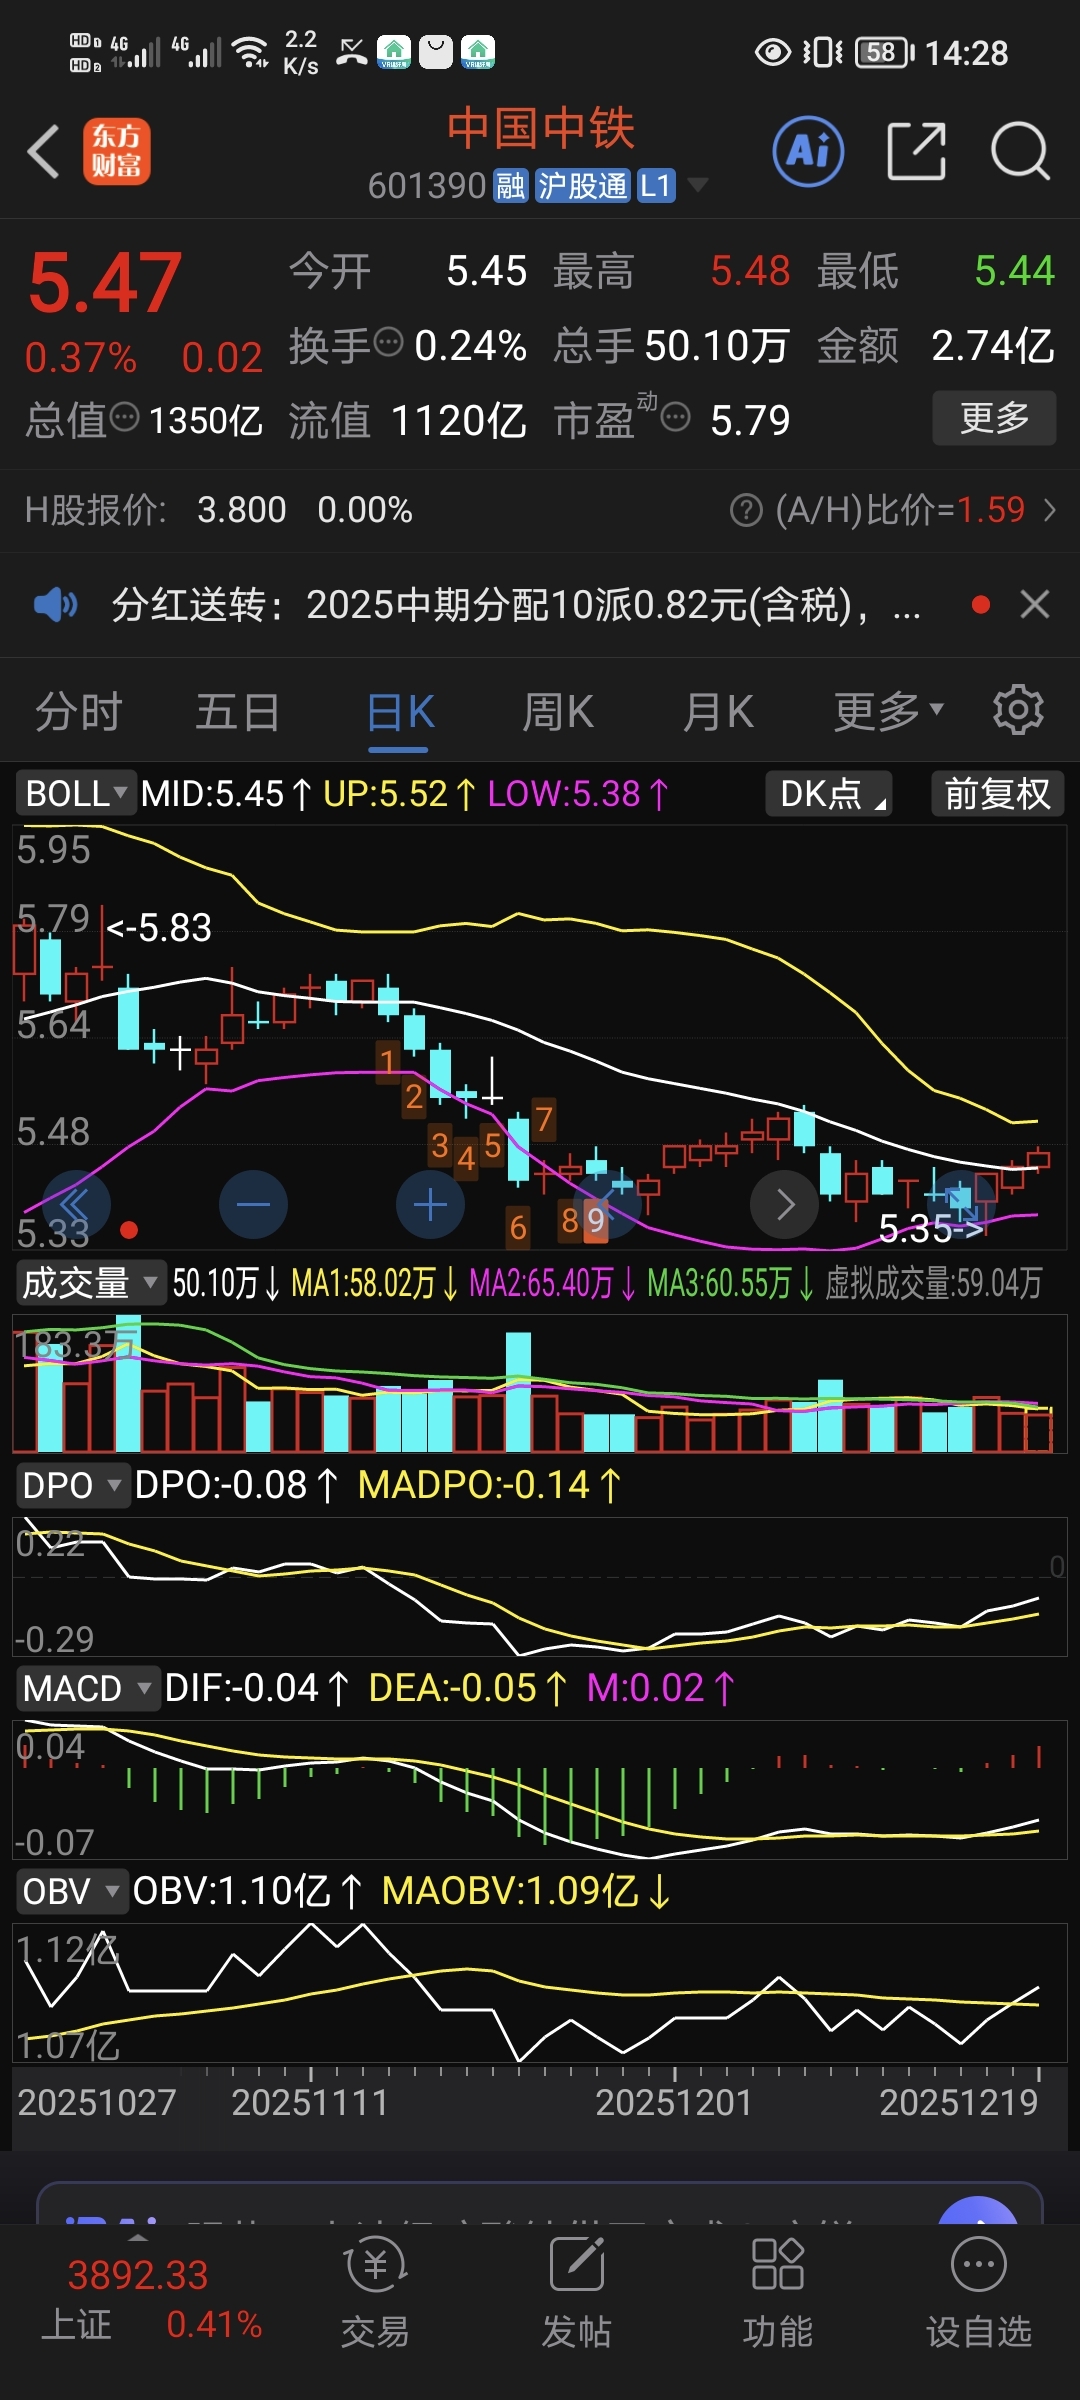
Task: Tap the 更多 quote details button
Action: (994, 417)
